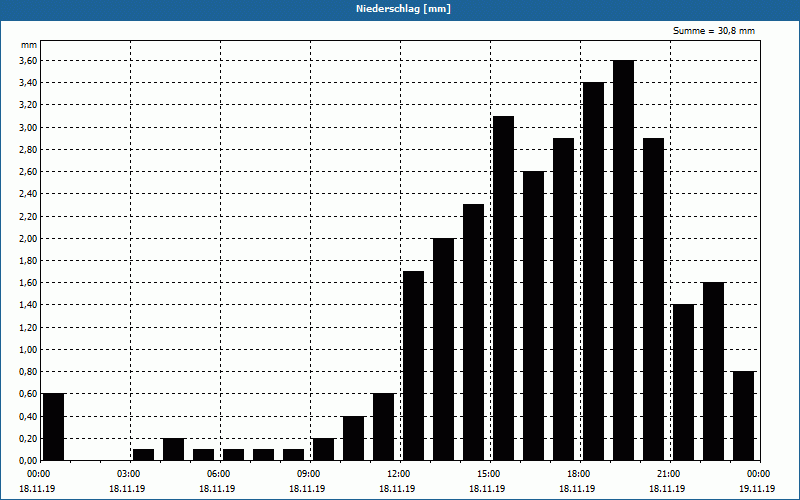Click the 09:00 time label

pyautogui.click(x=310, y=474)
